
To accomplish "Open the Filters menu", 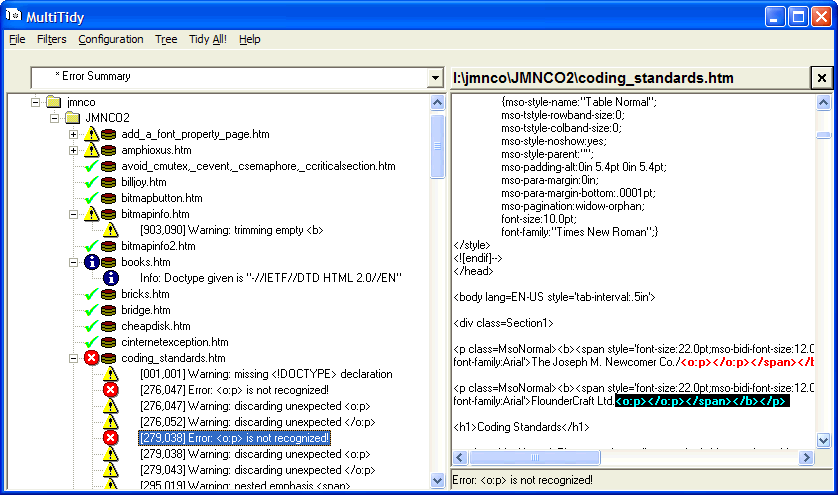I will pos(51,39).
